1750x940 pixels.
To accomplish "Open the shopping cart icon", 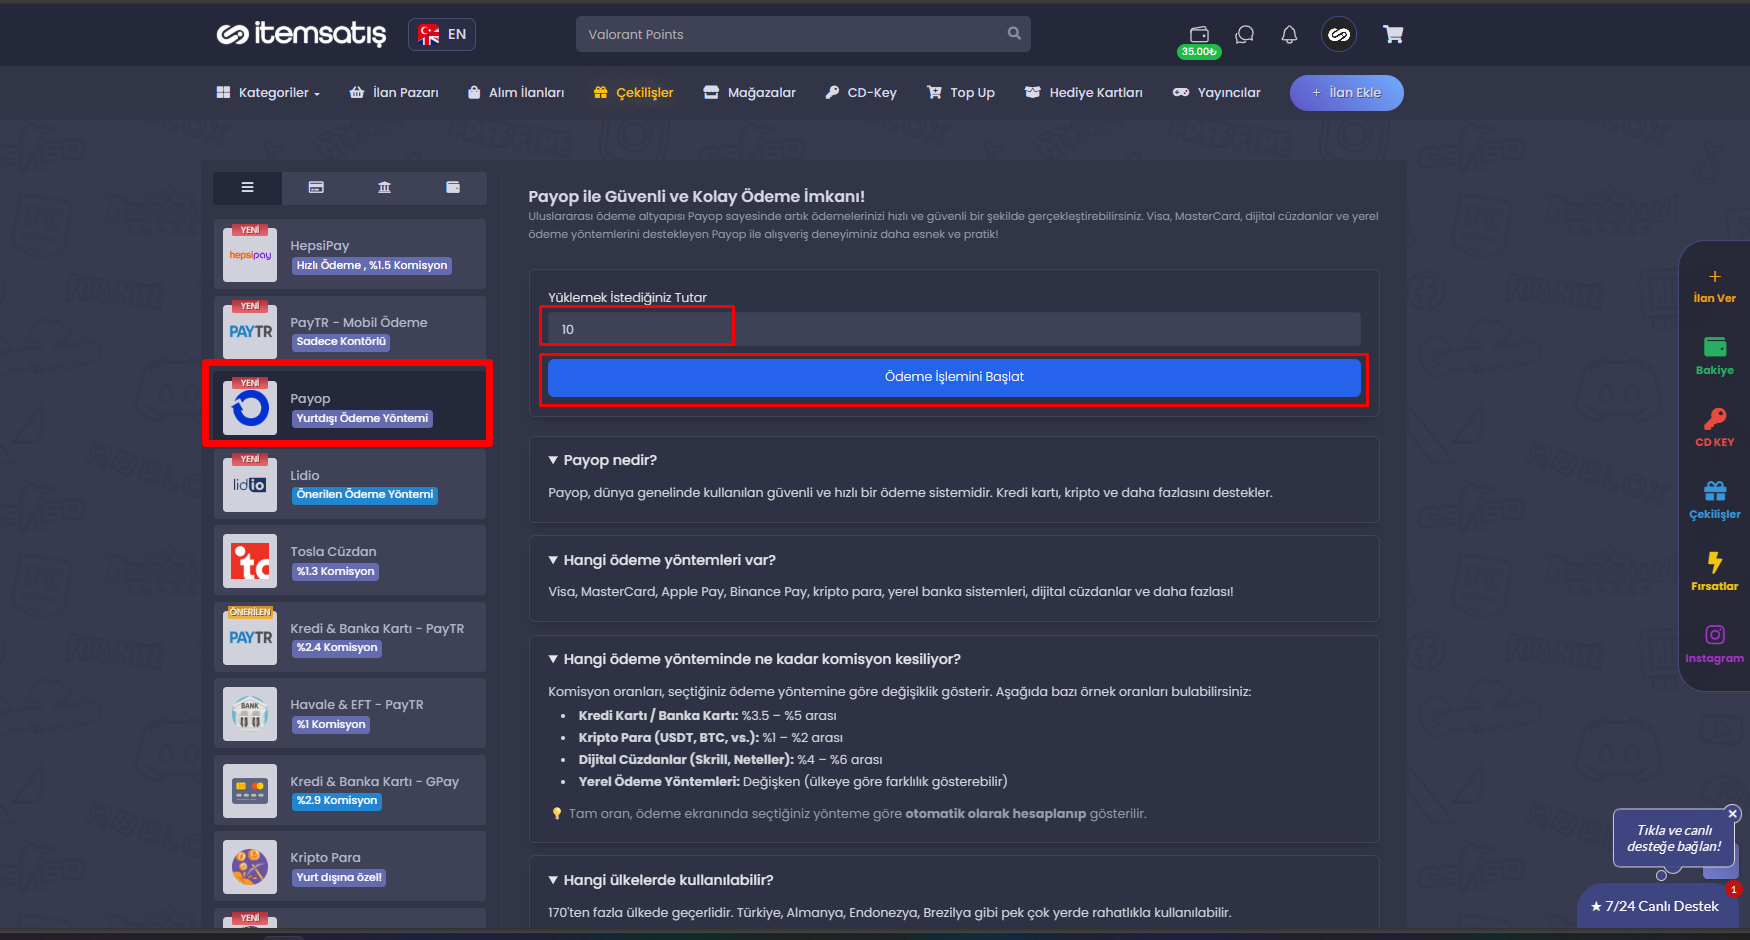I will [1393, 35].
